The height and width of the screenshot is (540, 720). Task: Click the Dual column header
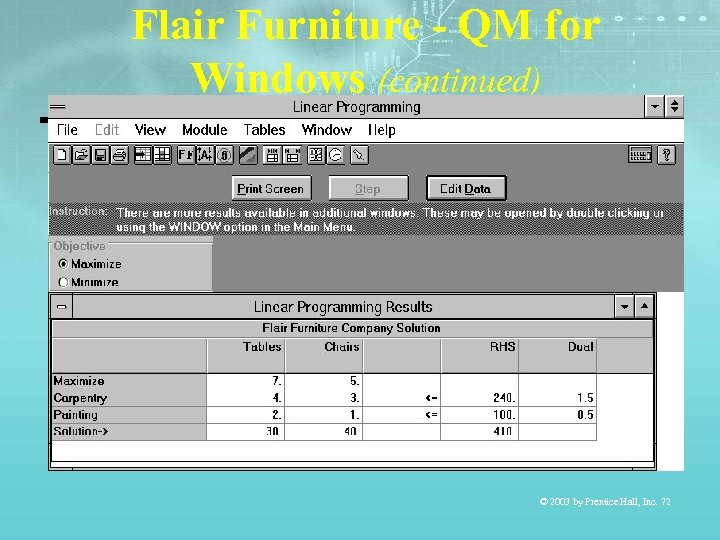pos(558,355)
